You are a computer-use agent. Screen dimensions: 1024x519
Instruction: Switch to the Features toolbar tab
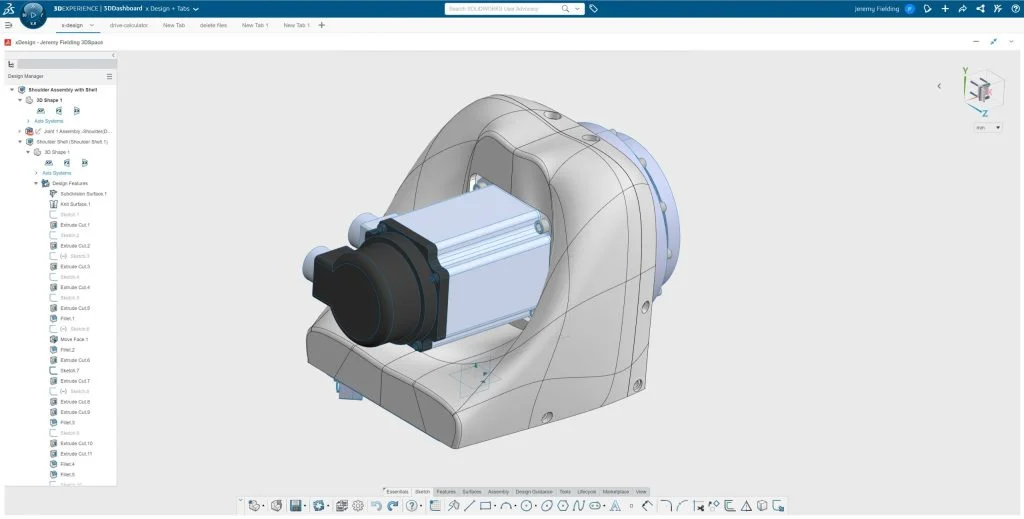tap(445, 492)
